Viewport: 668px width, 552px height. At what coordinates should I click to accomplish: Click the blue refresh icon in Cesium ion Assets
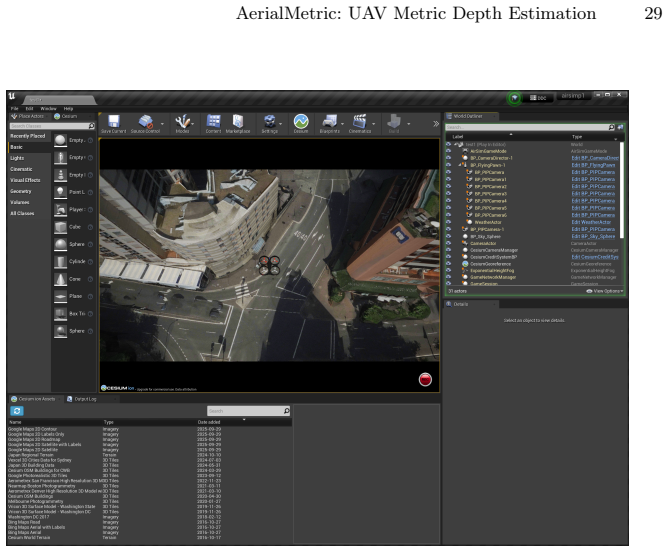(x=17, y=411)
